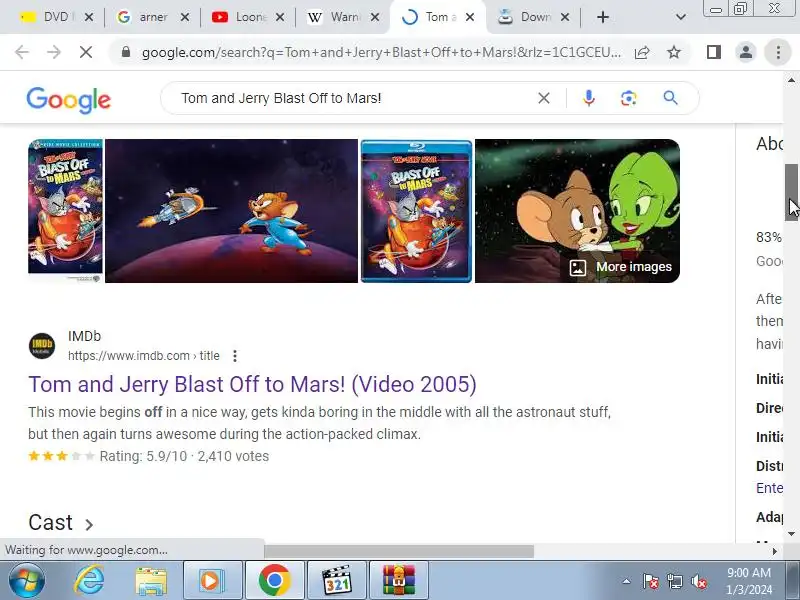Open Windows Media Player taskbar icon
The width and height of the screenshot is (800, 600).
click(x=212, y=581)
